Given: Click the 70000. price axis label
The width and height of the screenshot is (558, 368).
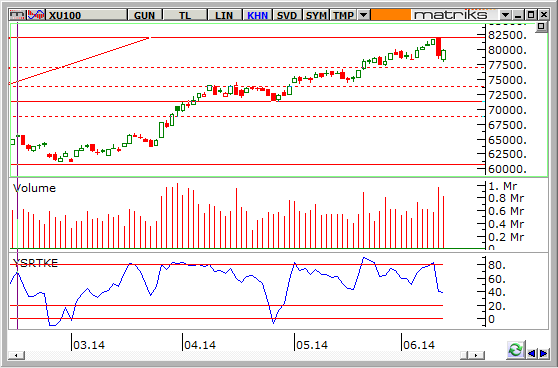Looking at the screenshot, I should point(508,110).
